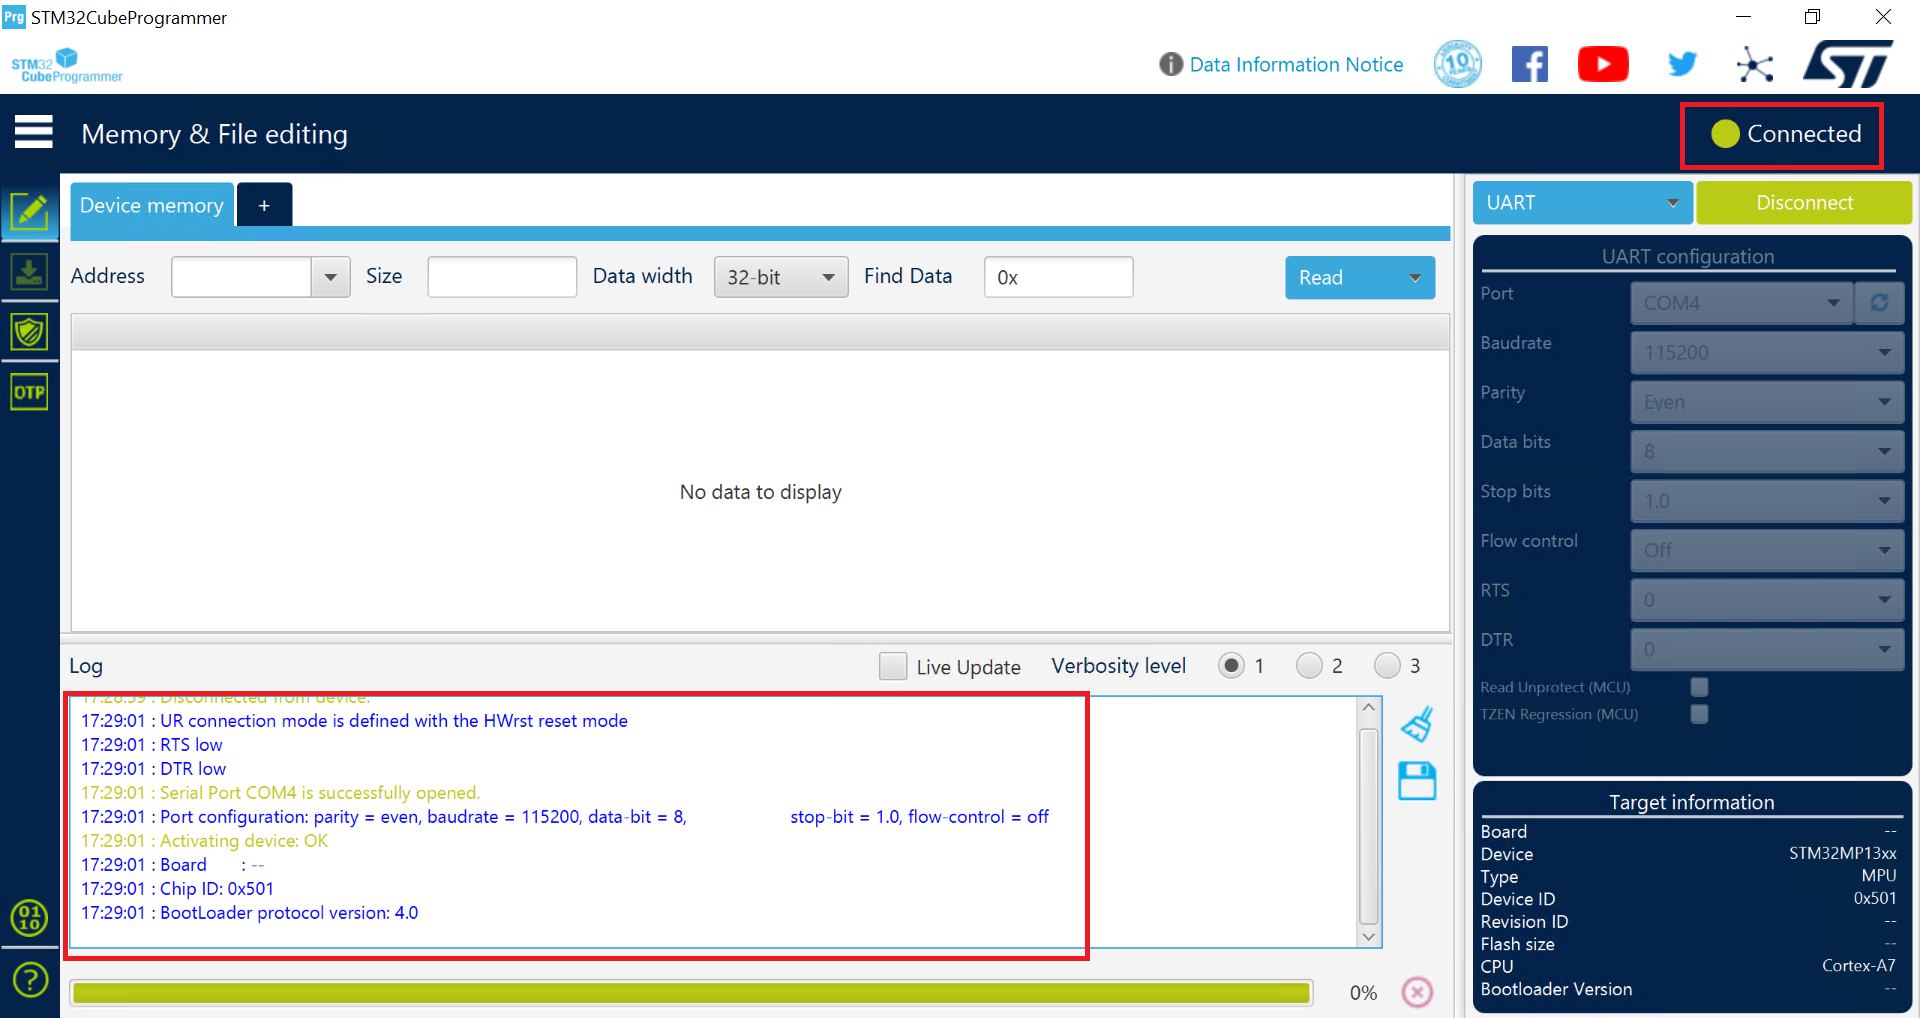1920x1018 pixels.
Task: Open the Data Information Notice link
Action: [1296, 65]
